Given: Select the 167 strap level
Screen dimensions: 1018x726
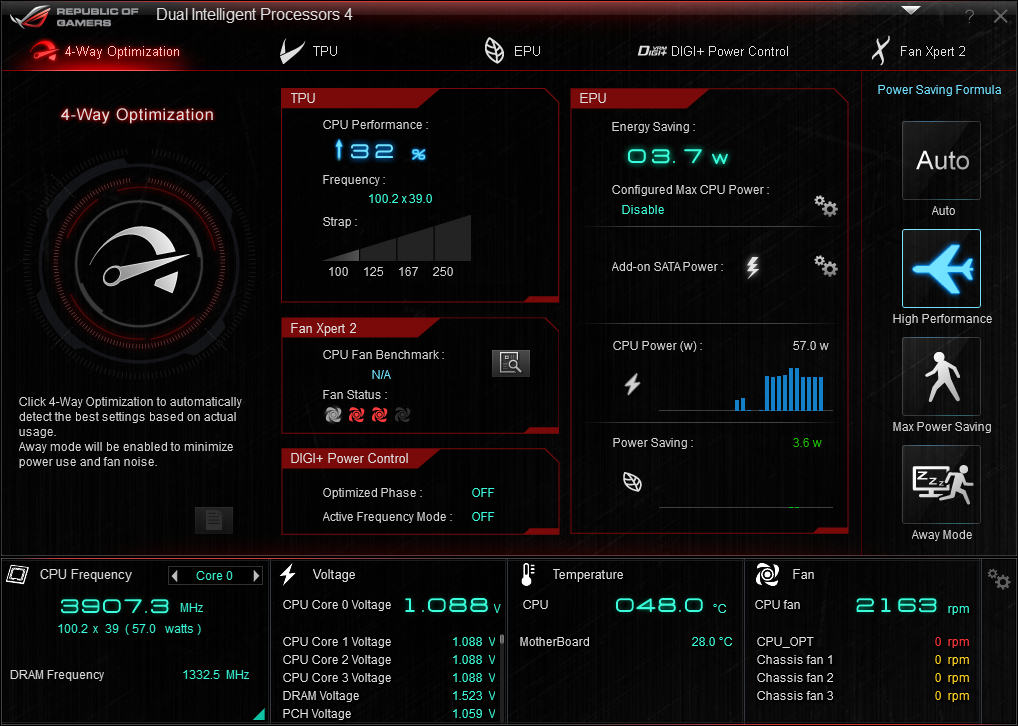Looking at the screenshot, I should tap(408, 271).
